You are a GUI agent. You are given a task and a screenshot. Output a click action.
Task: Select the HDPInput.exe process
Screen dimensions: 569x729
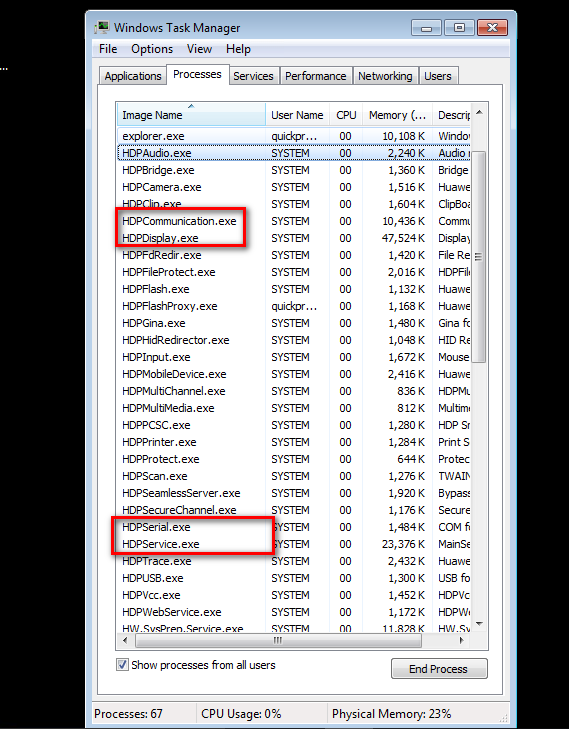pyautogui.click(x=294, y=357)
